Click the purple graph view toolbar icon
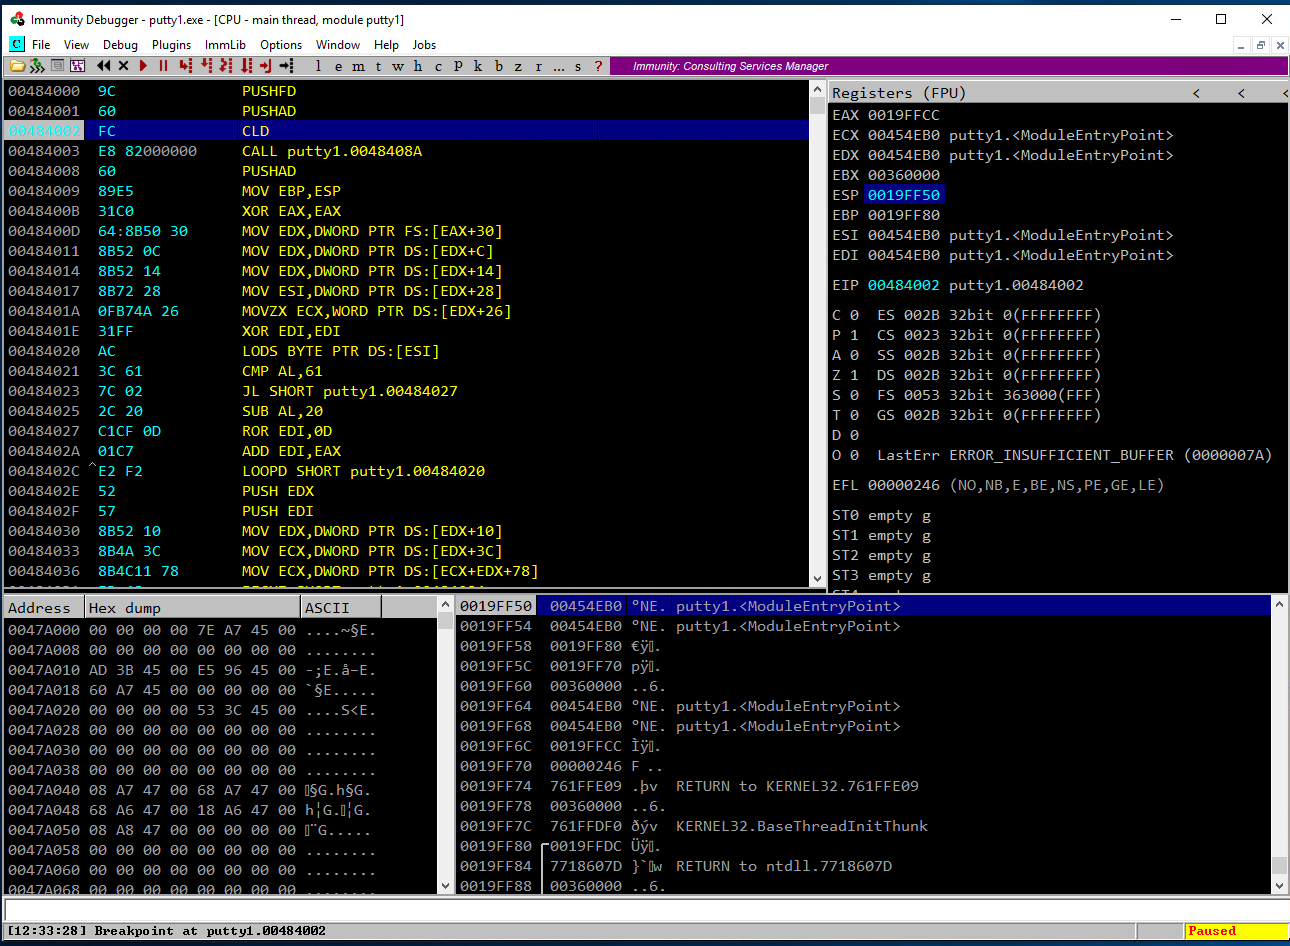Image resolution: width=1290 pixels, height=946 pixels. pos(77,66)
